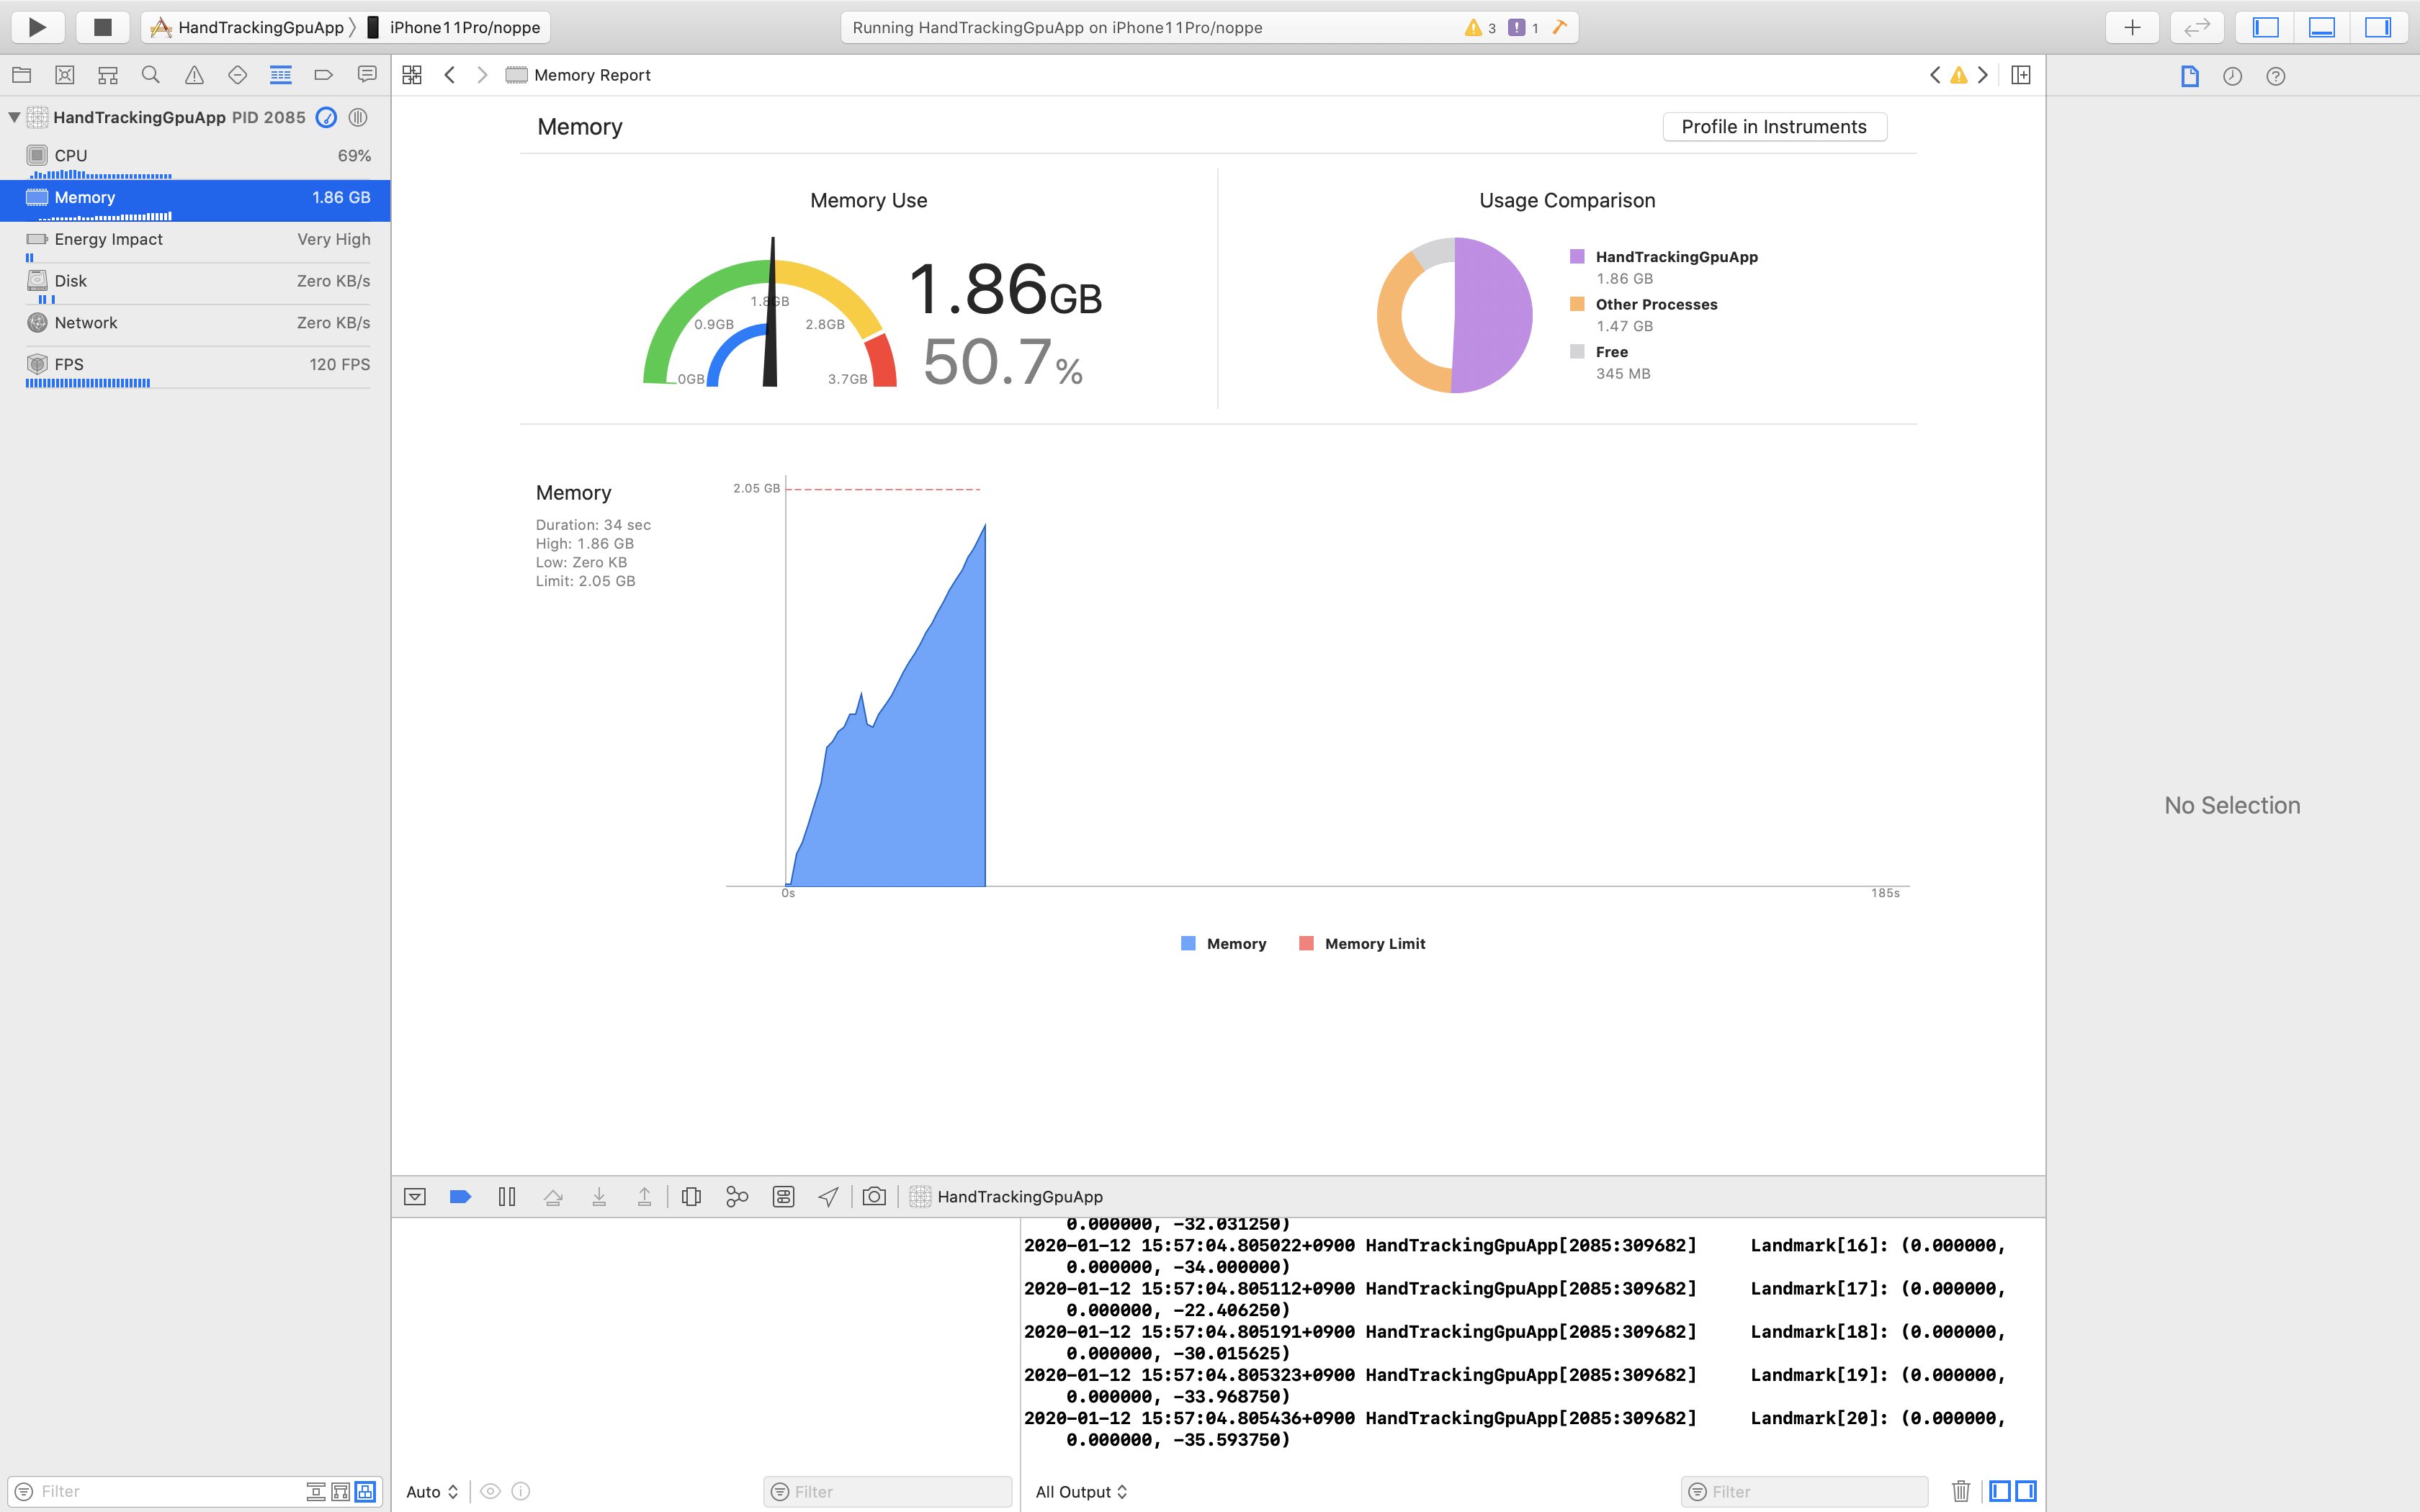This screenshot has width=2420, height=1512.
Task: Toggle the debug area visibility
Action: point(2321,27)
